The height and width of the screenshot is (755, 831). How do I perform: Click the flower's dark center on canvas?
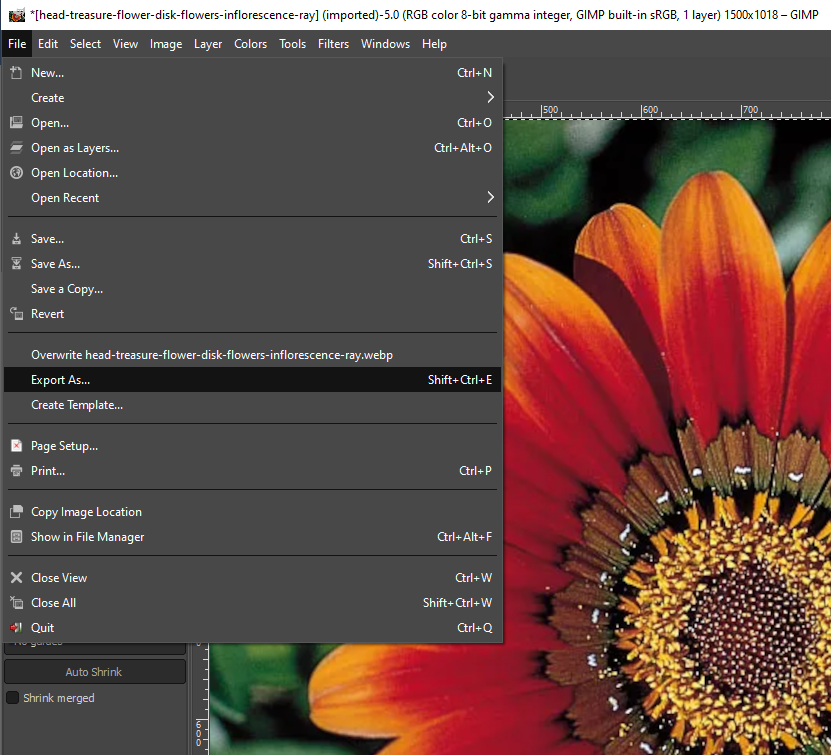click(x=750, y=630)
